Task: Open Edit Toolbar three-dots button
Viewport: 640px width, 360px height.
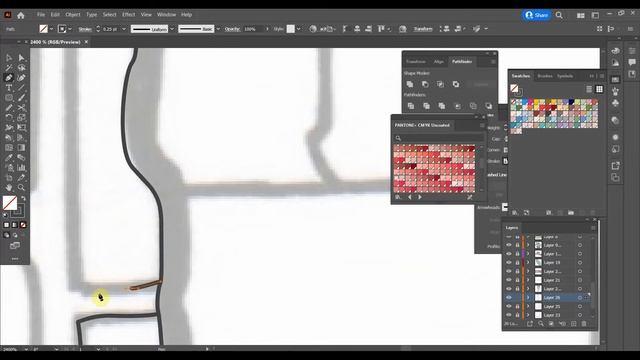Action: point(15,259)
